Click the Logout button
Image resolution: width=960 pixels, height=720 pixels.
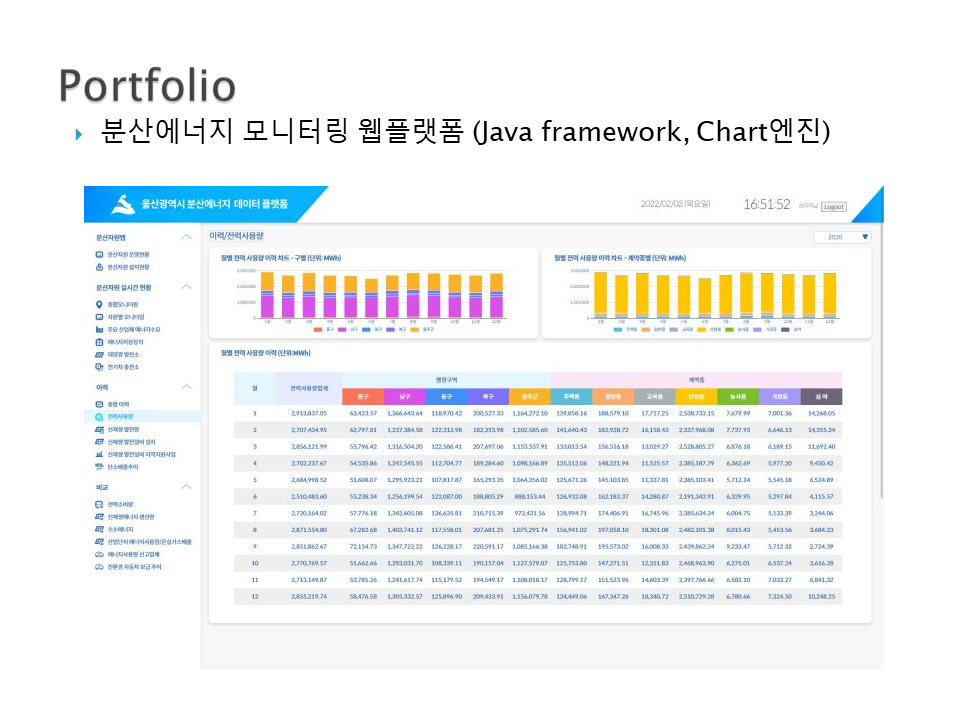pyautogui.click(x=833, y=207)
